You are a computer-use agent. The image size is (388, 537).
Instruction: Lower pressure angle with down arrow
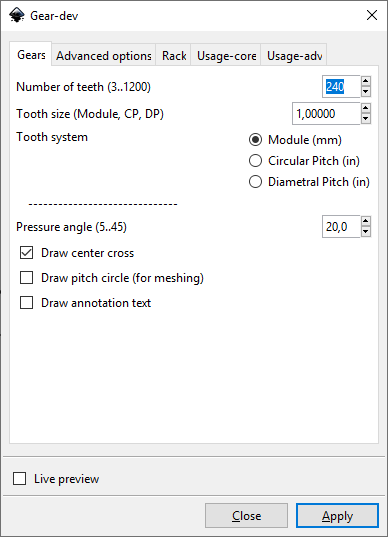tap(366, 232)
